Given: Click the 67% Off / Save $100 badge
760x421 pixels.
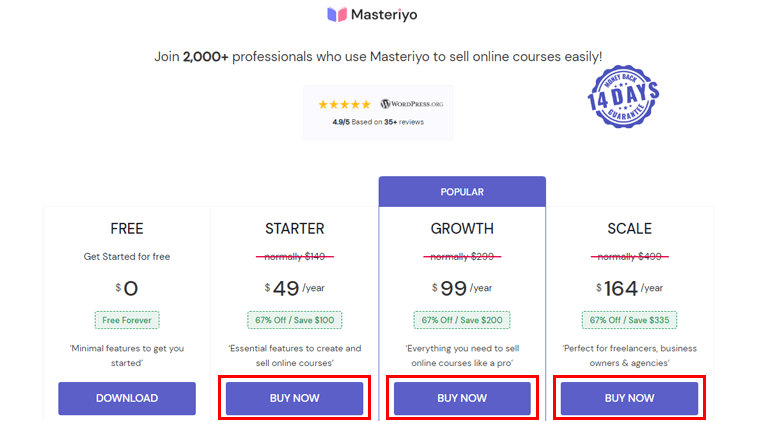Looking at the screenshot, I should point(294,320).
